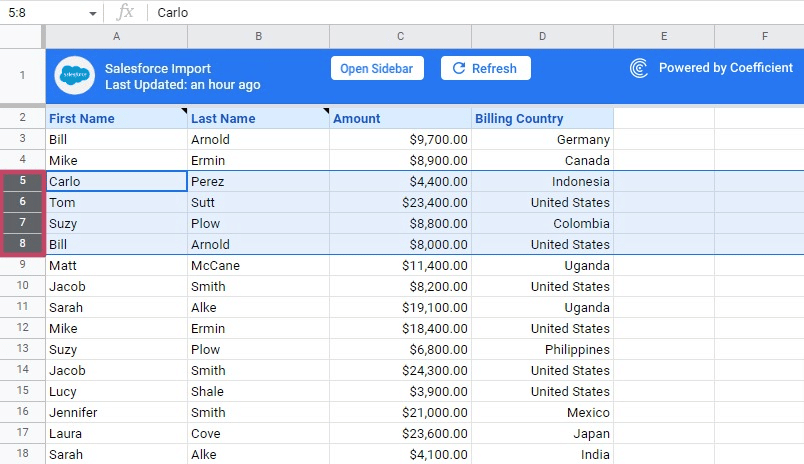Select the cell containing Sutt
Viewport: 804px width, 464px height.
[258, 203]
